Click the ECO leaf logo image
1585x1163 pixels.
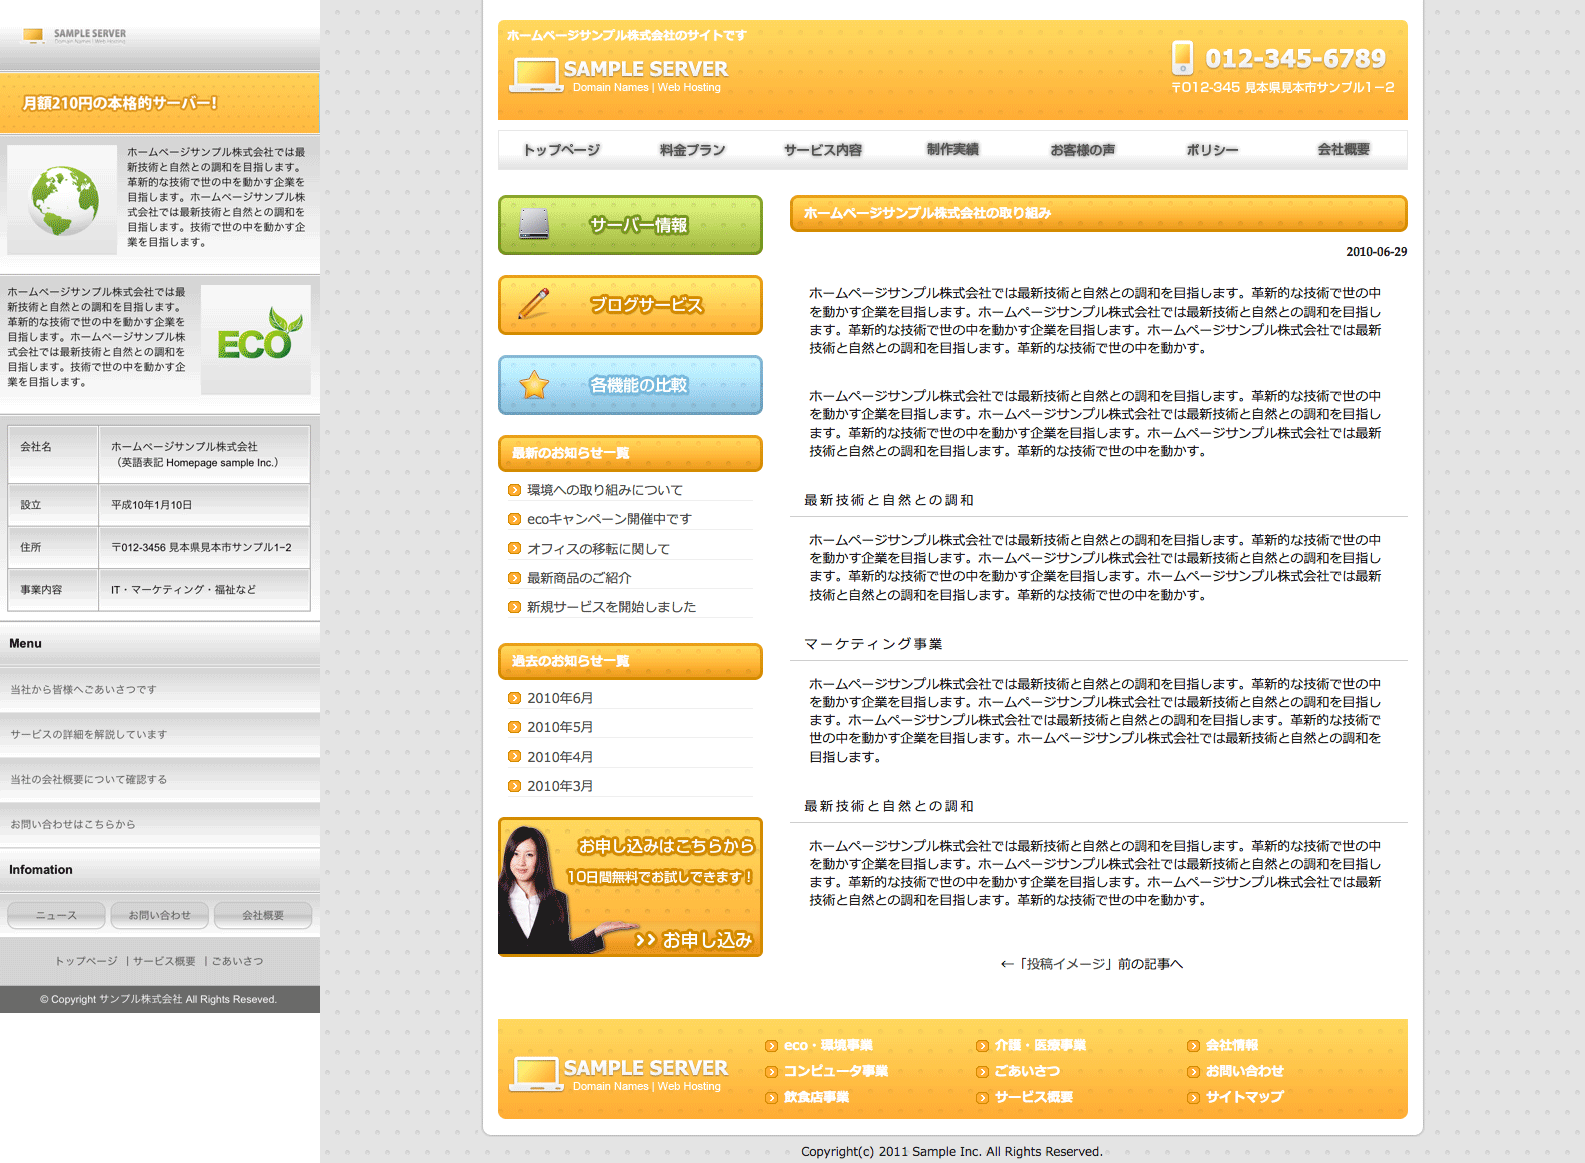pyautogui.click(x=255, y=338)
